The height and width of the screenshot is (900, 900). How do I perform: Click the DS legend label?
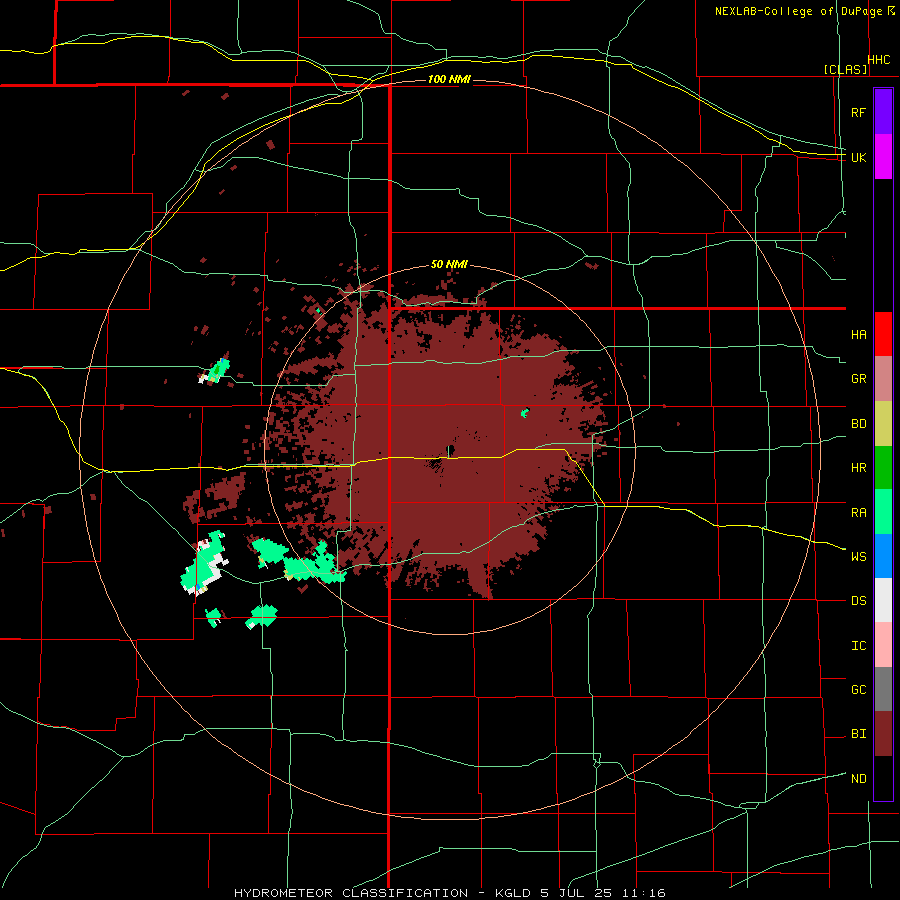pos(859,601)
